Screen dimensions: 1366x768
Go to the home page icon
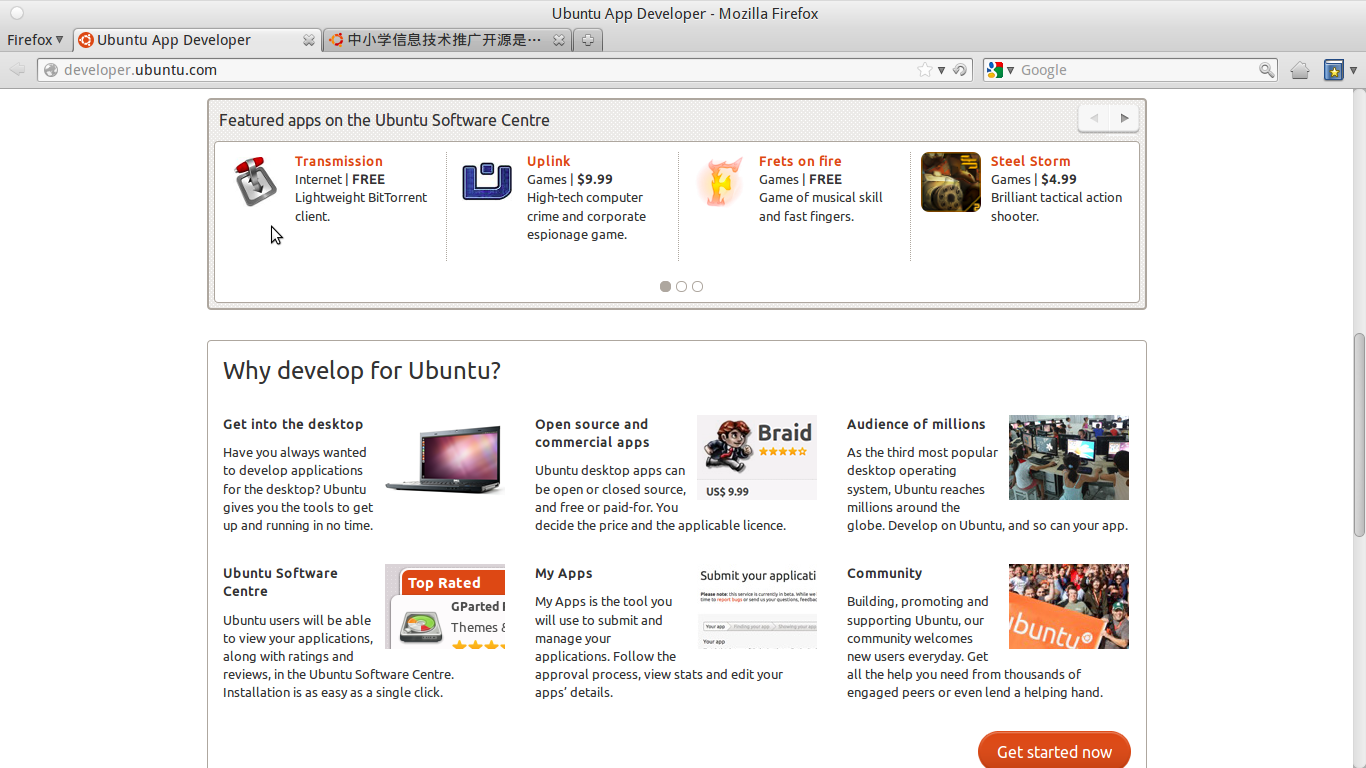click(x=1300, y=70)
